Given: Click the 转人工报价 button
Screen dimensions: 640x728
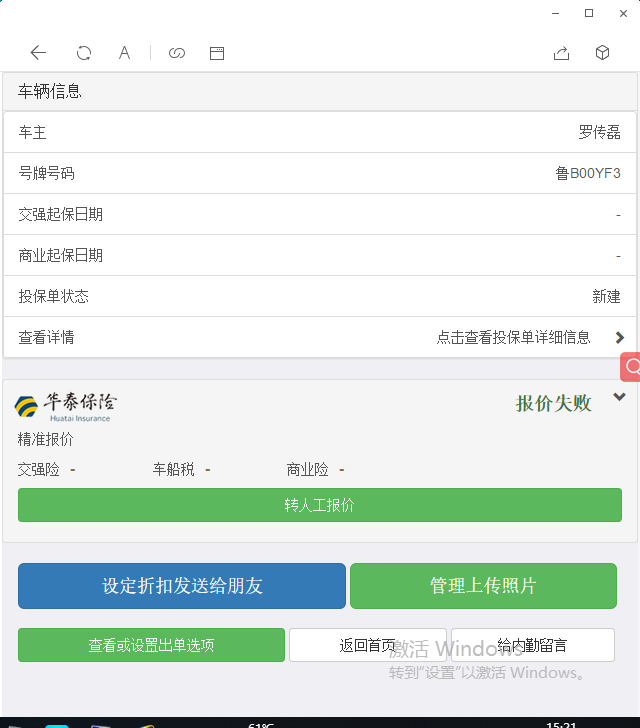Looking at the screenshot, I should tap(320, 505).
